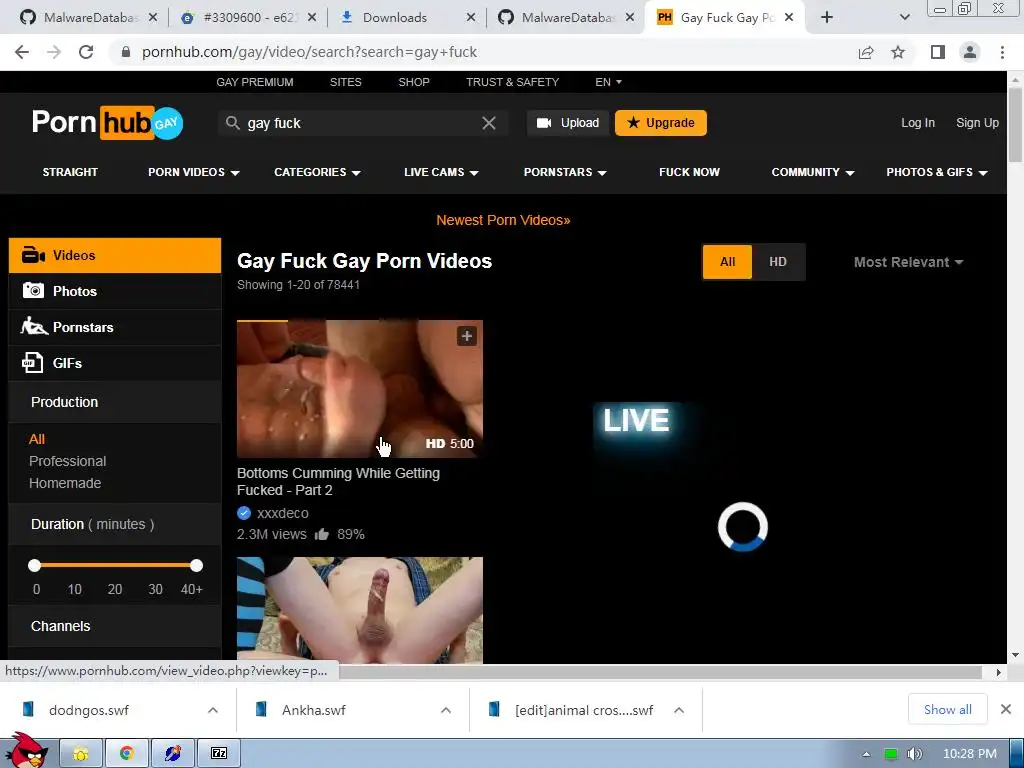Click the forward navigation arrow
The image size is (1024, 768).
(54, 52)
